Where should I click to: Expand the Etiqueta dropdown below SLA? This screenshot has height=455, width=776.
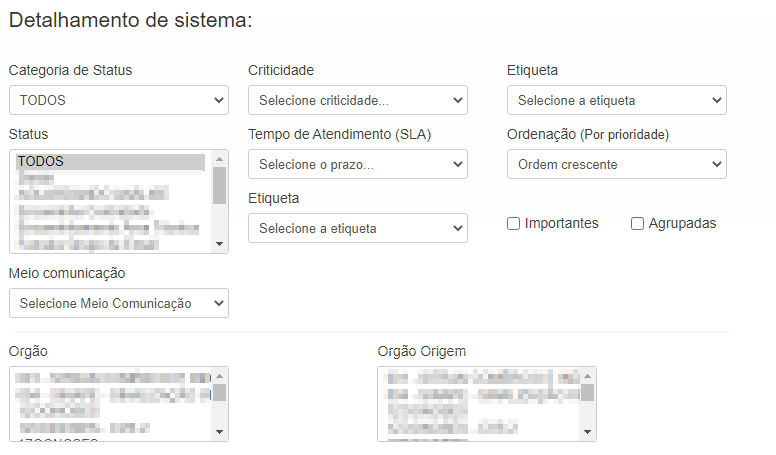coord(358,228)
